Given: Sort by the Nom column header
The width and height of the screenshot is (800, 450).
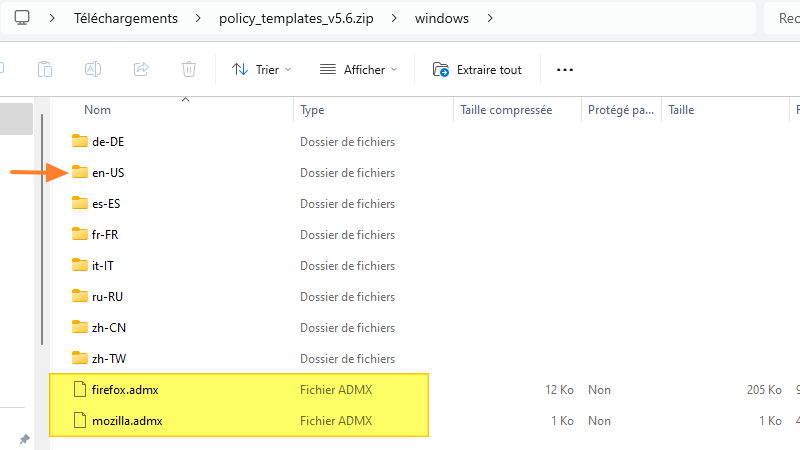Looking at the screenshot, I should tap(97, 110).
